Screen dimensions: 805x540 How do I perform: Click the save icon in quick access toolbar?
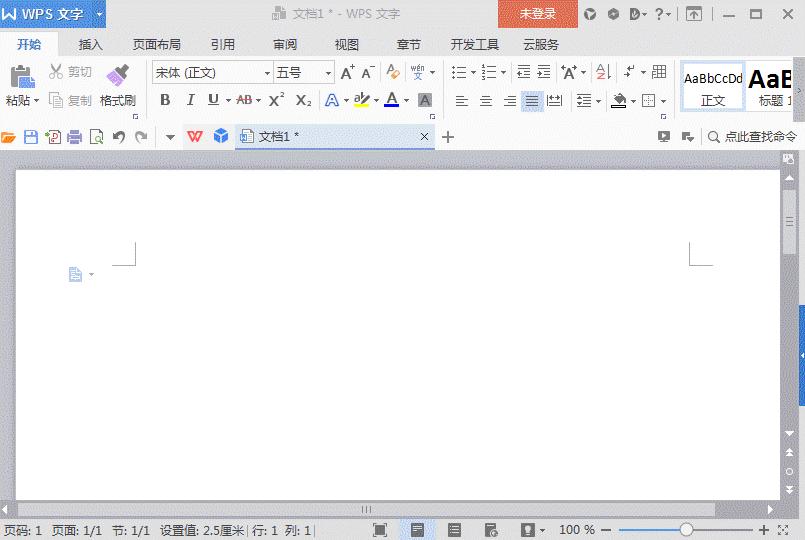30,137
